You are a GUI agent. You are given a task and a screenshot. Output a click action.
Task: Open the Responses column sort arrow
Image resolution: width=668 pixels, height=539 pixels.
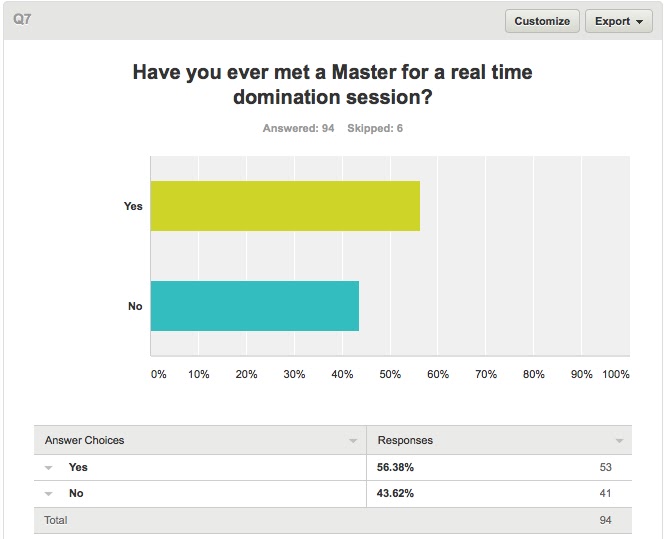[619, 441]
